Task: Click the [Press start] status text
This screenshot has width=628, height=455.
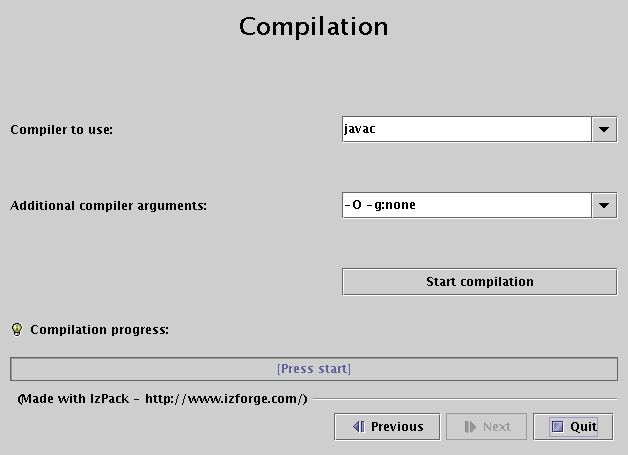Action: click(314, 369)
